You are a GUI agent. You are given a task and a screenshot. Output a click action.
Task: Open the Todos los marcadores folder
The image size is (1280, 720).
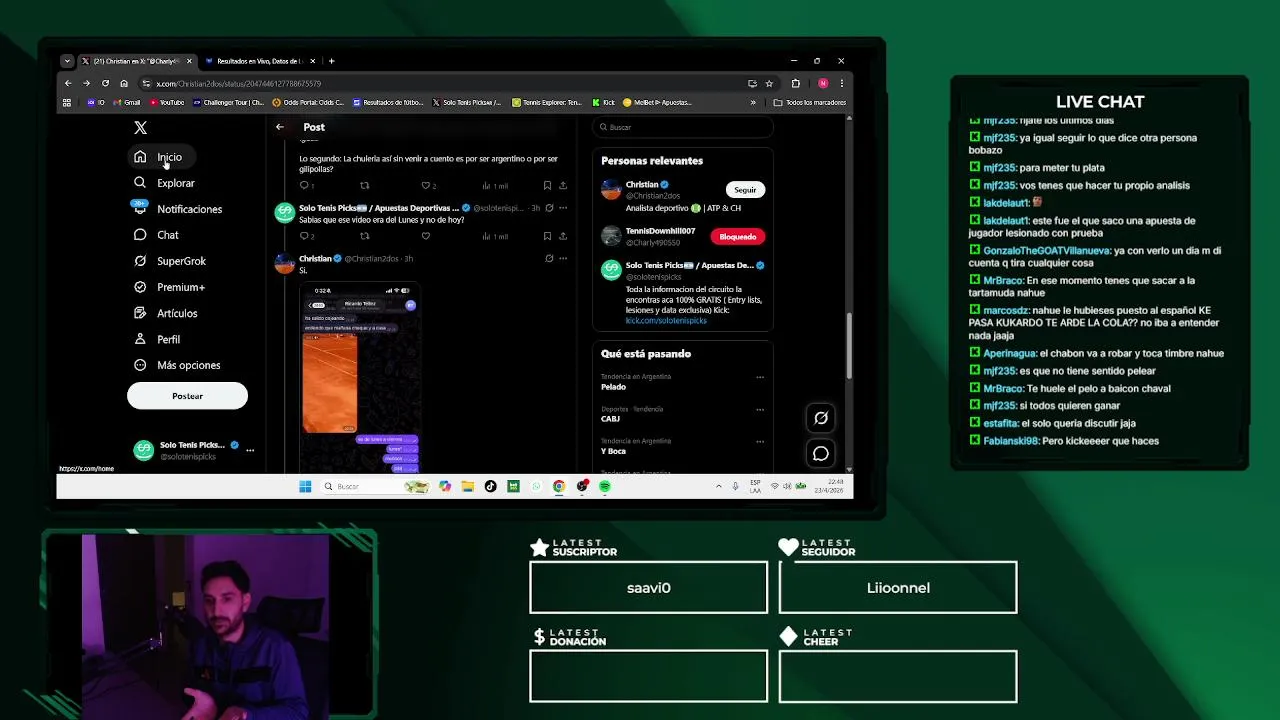point(810,102)
